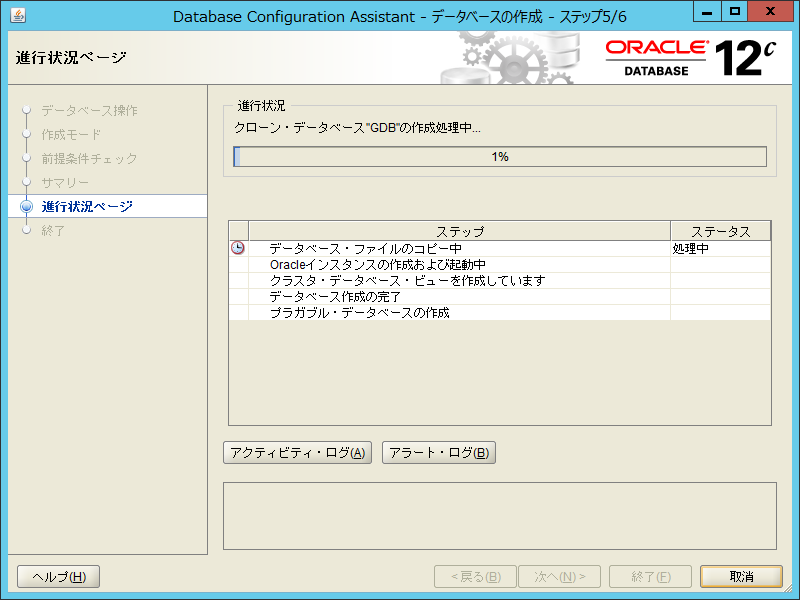Open the Activity Log (アクティビティ・ログ)
800x600 pixels.
coord(297,453)
